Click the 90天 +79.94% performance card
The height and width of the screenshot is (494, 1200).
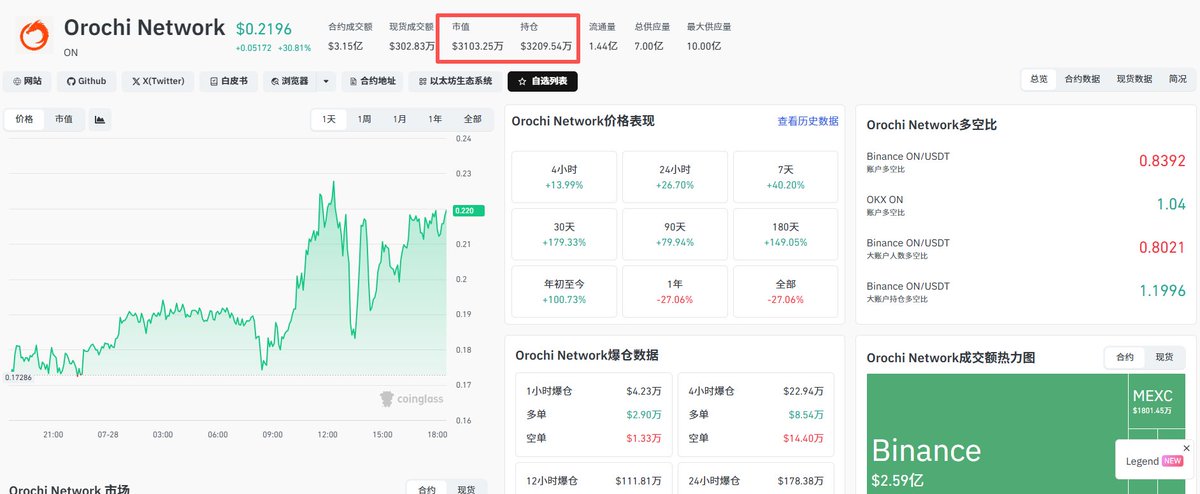click(x=675, y=234)
